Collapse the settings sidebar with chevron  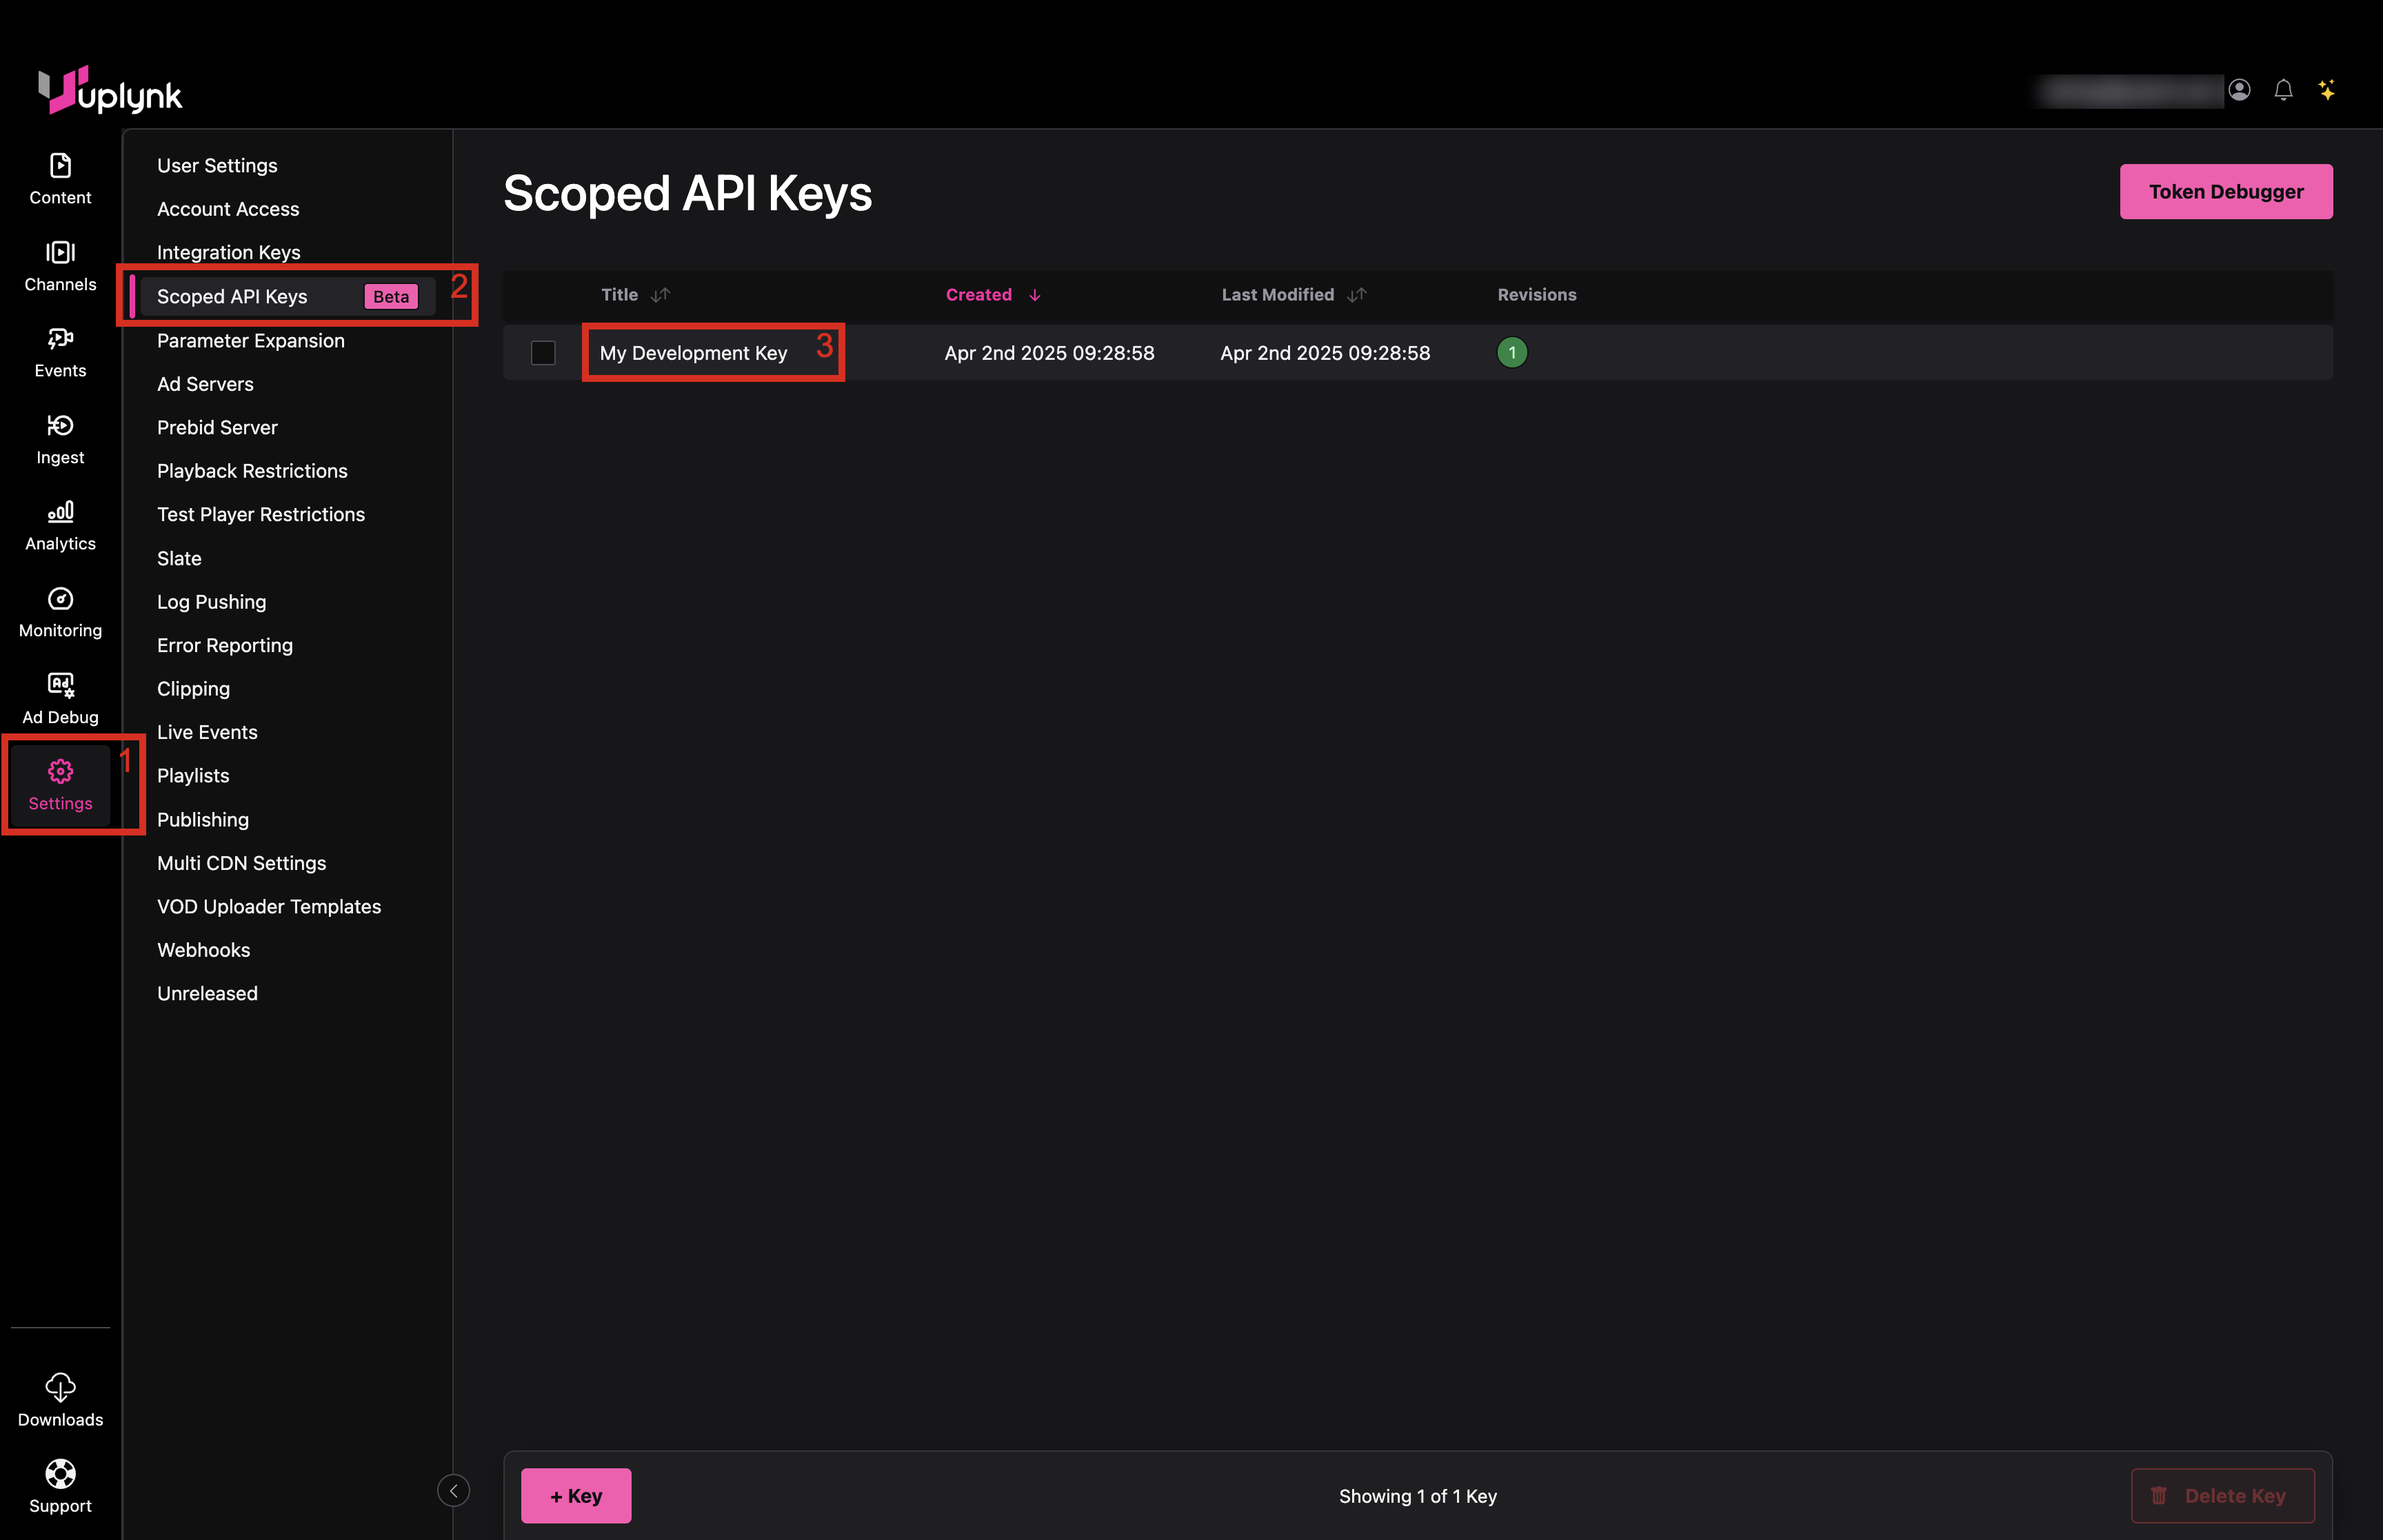click(x=453, y=1490)
